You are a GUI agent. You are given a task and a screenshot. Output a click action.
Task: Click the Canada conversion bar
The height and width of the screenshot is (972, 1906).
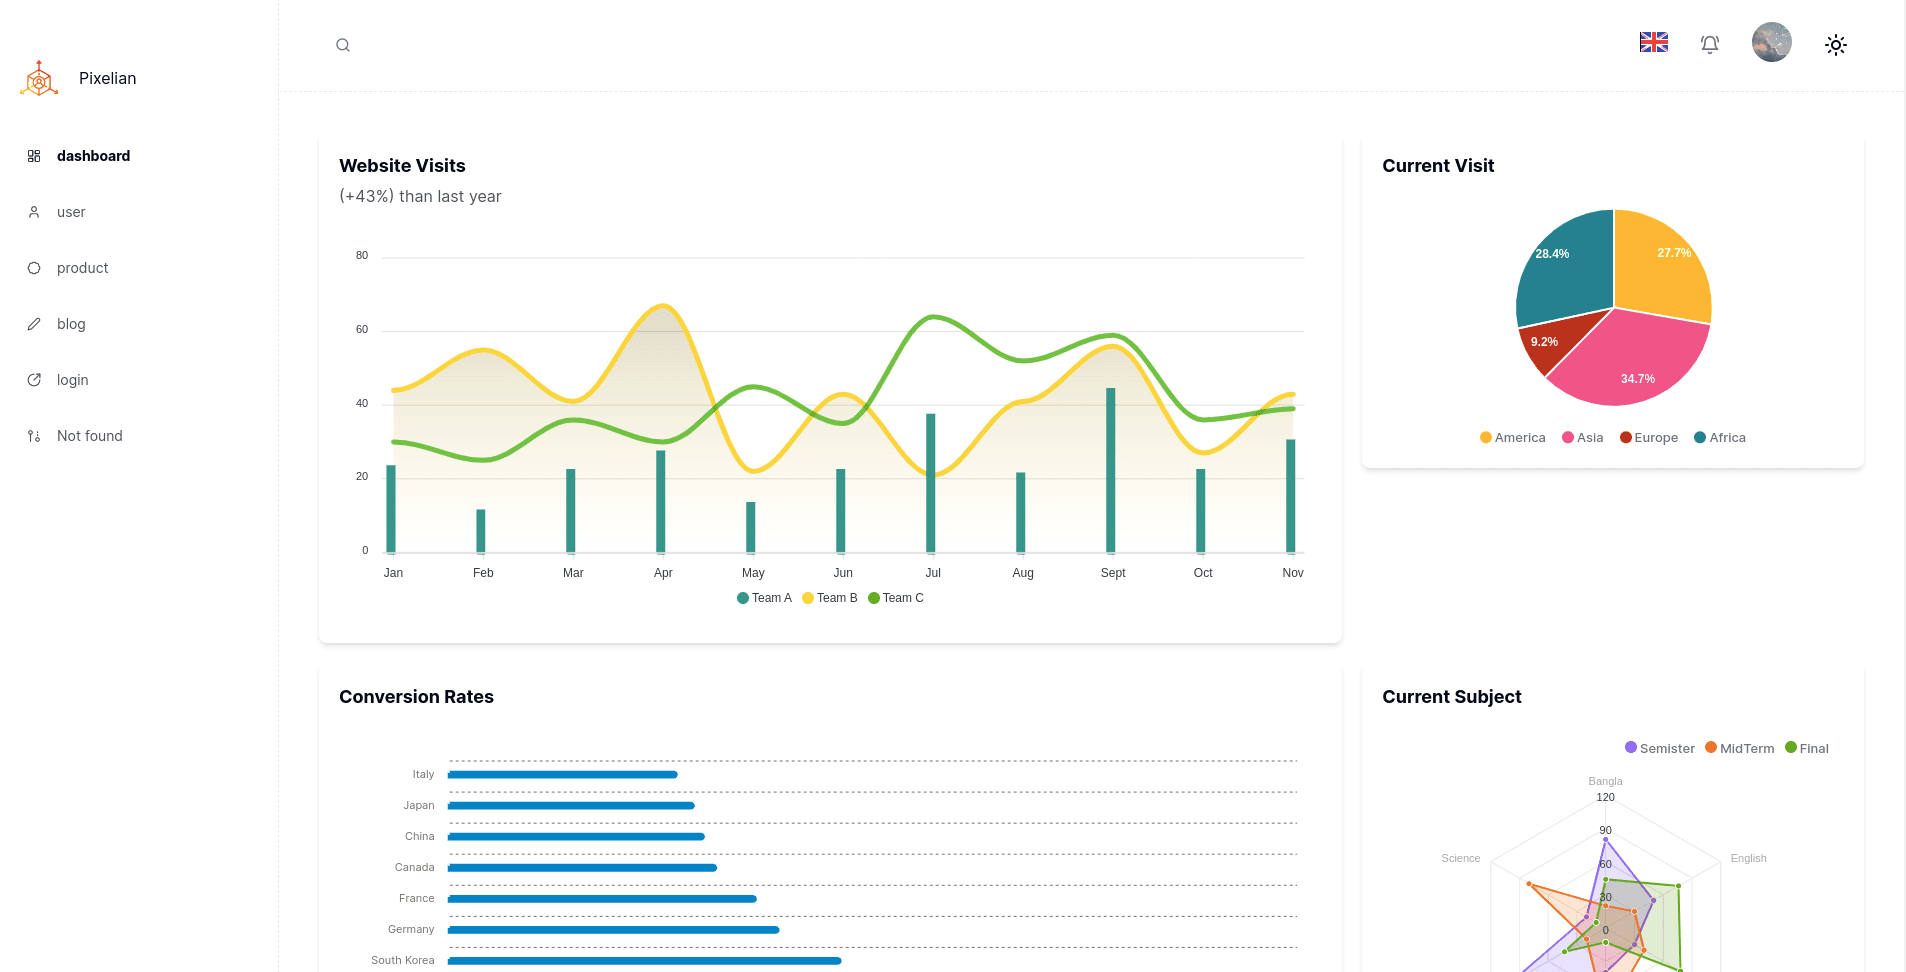(582, 868)
